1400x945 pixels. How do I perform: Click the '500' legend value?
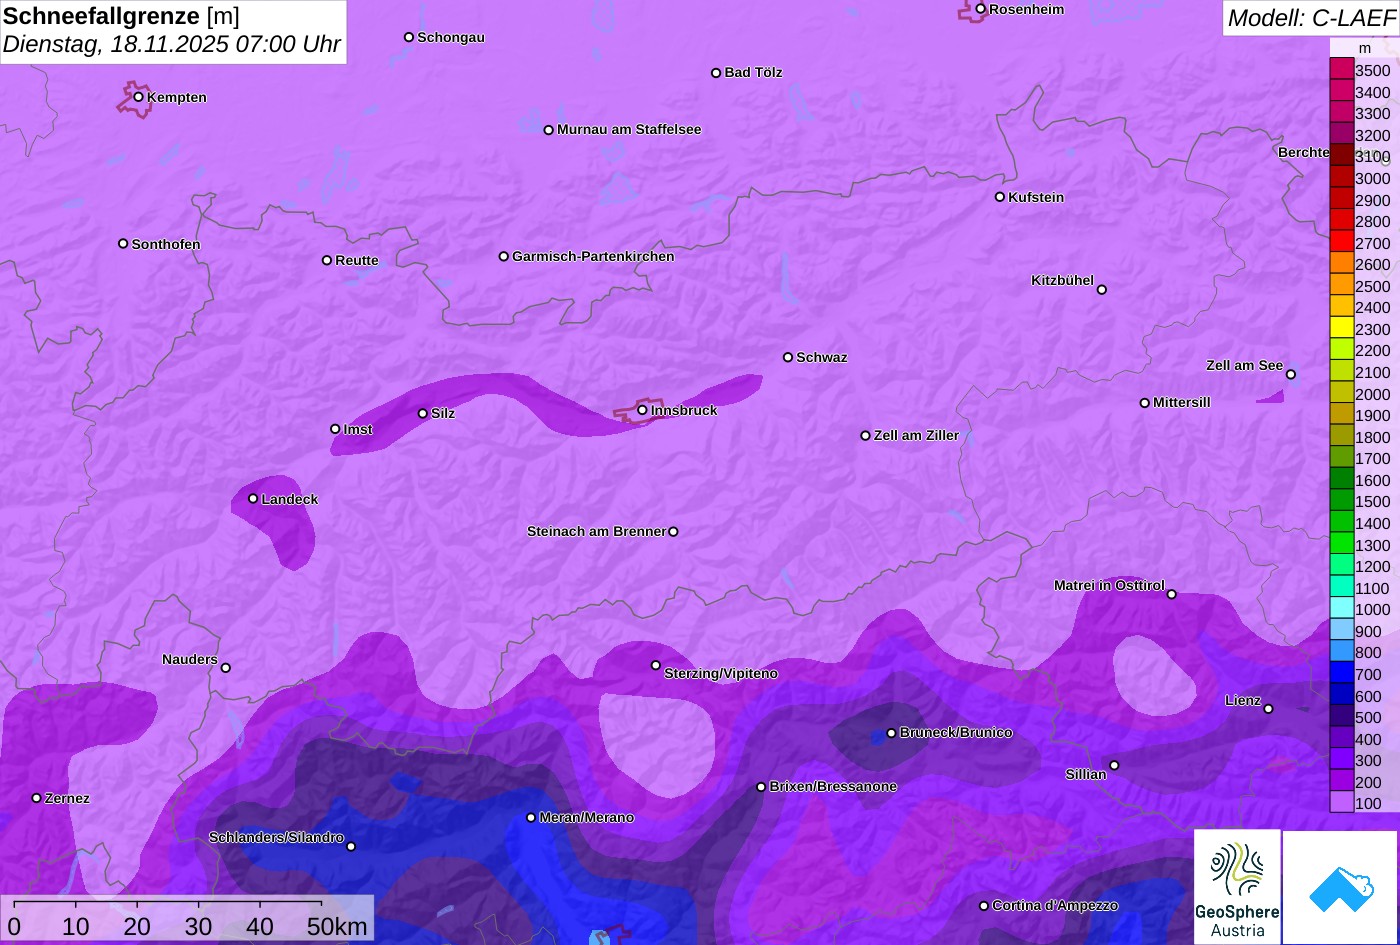(1368, 717)
